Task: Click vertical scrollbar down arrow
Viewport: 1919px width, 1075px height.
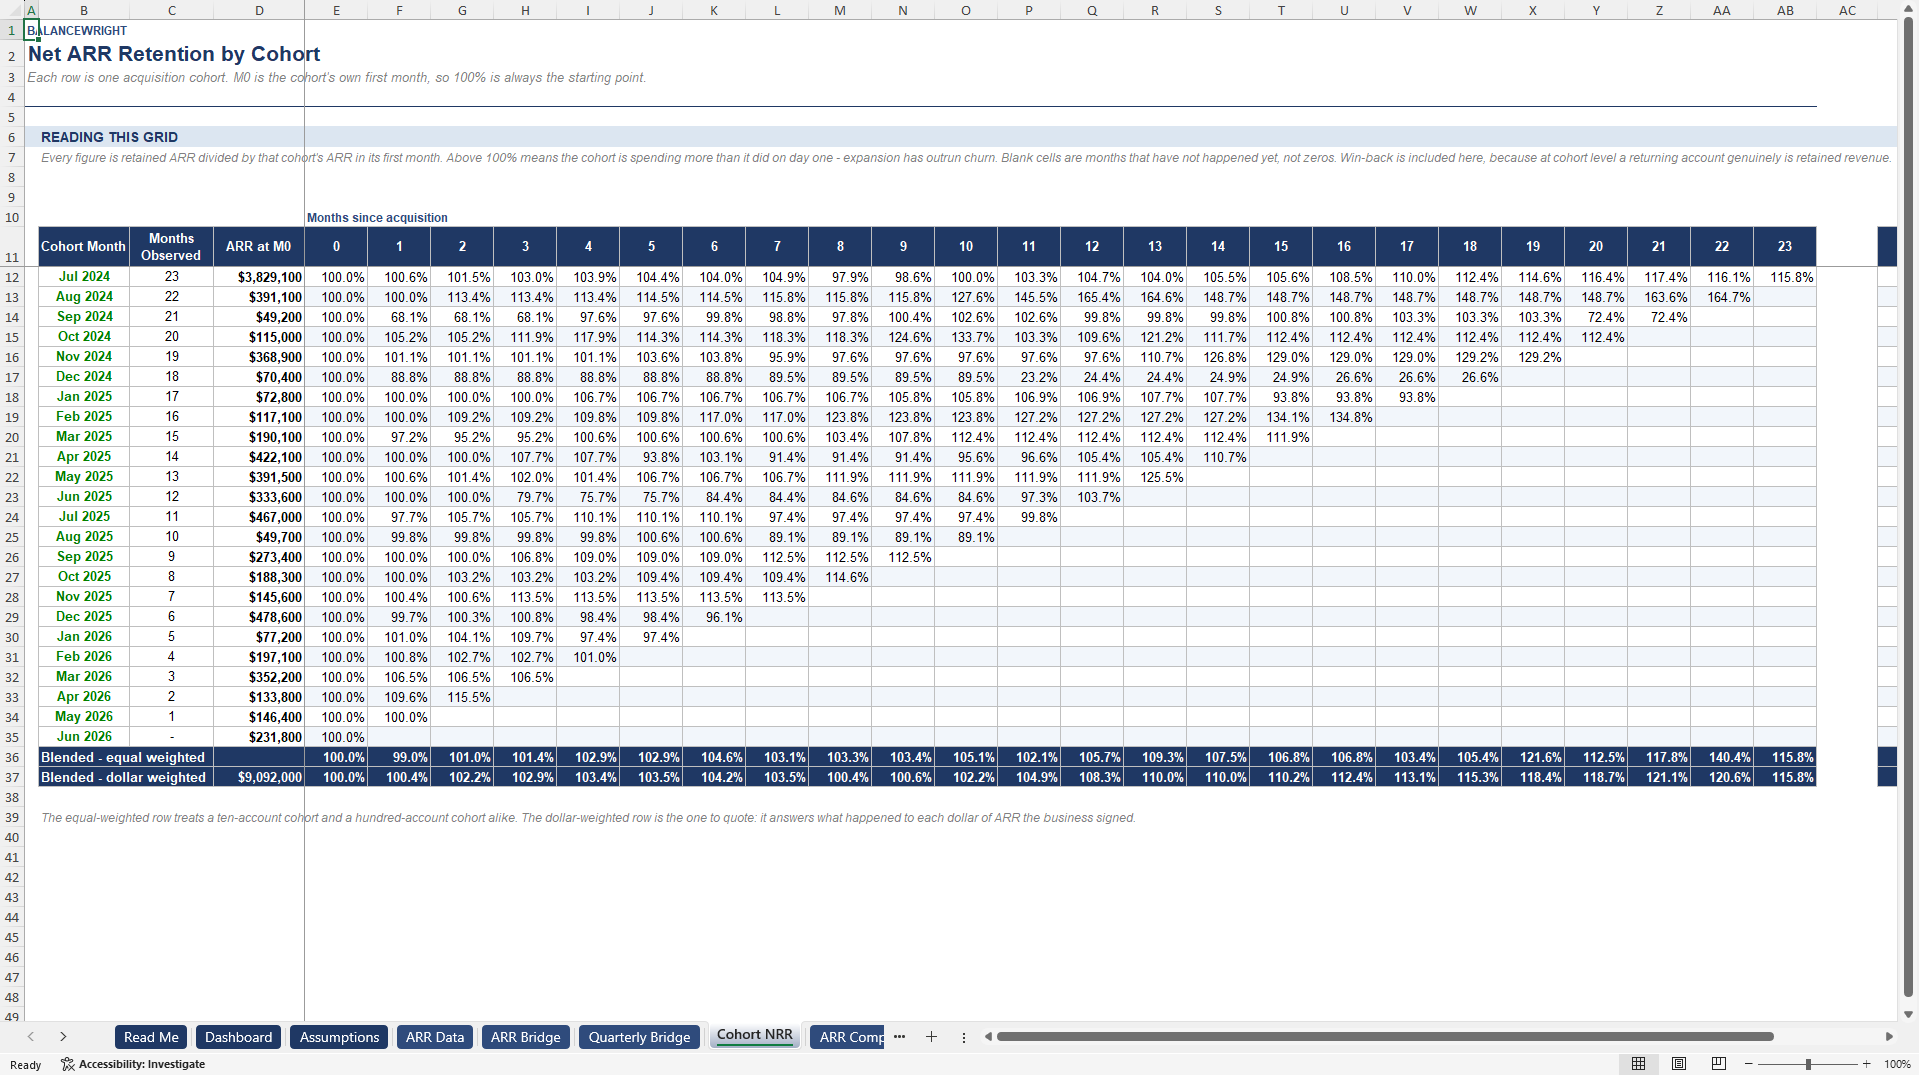Action: click(1909, 1014)
